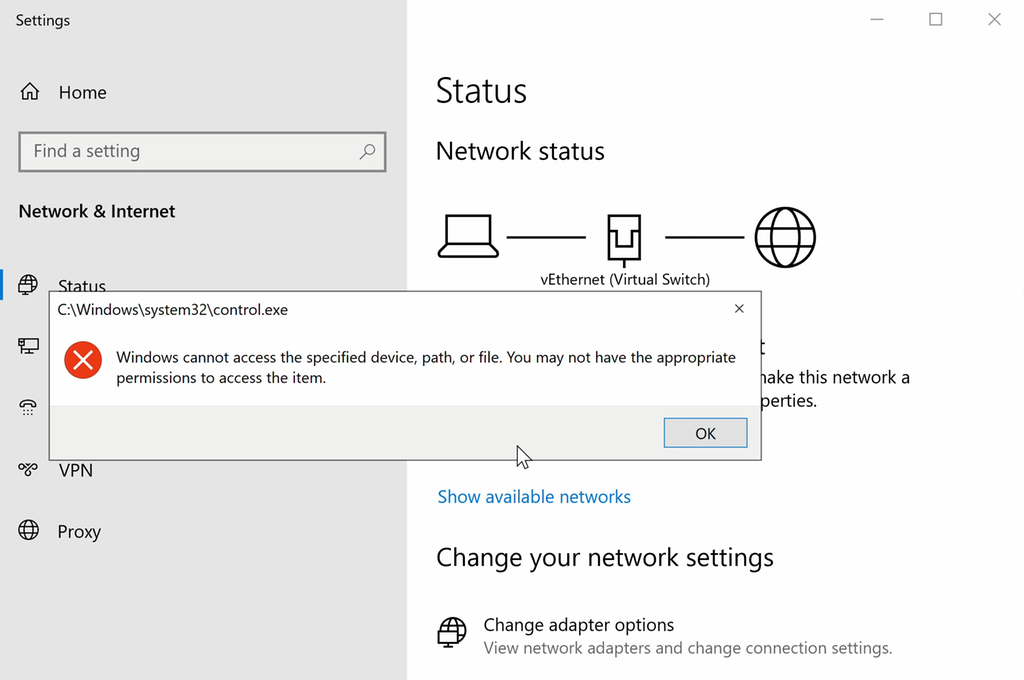Click the vEthernet (Virtual Switch) label
The width and height of the screenshot is (1024, 680).
pyautogui.click(x=625, y=280)
